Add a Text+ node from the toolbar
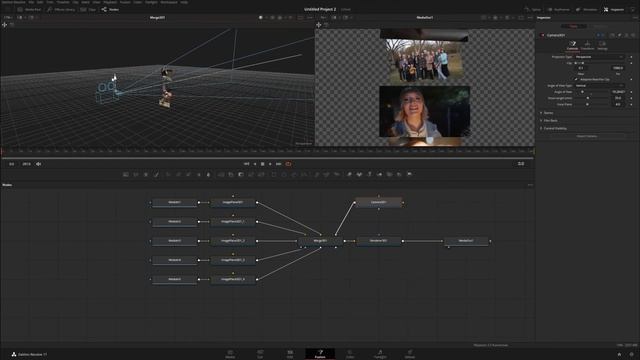The height and width of the screenshot is (360, 640). click(146, 174)
